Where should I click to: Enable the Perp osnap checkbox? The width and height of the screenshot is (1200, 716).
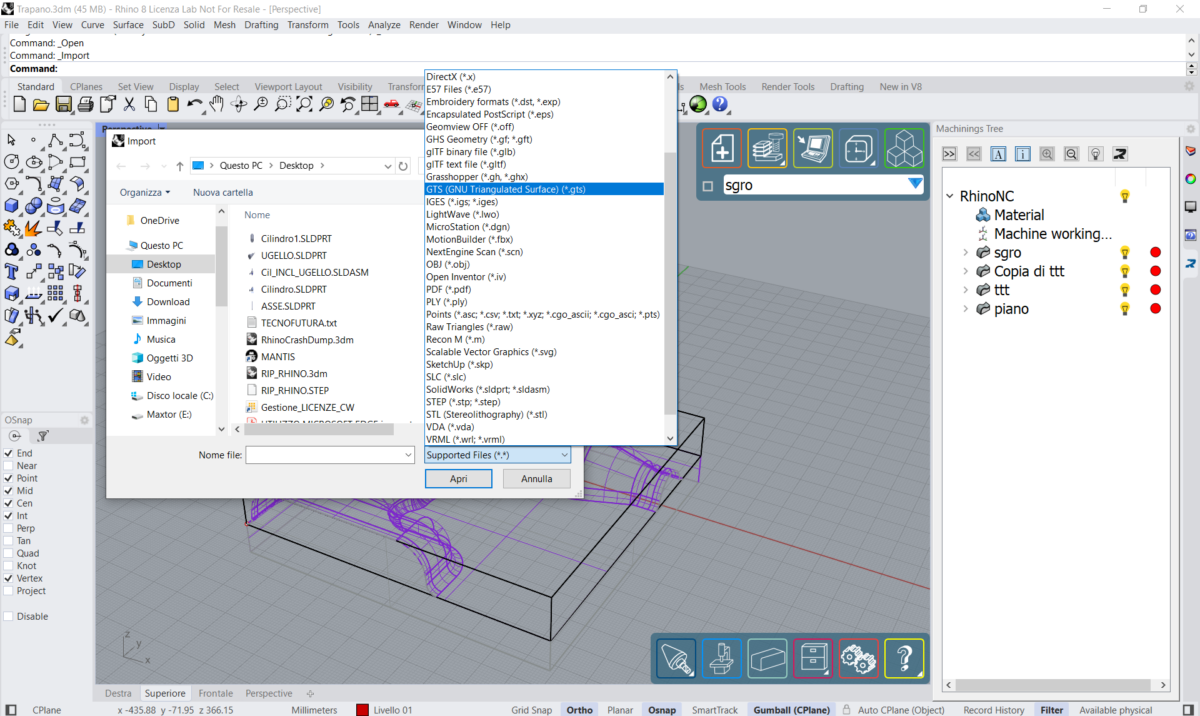9,528
